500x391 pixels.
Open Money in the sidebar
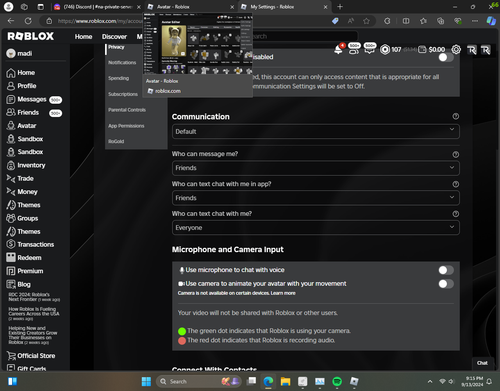22,192
